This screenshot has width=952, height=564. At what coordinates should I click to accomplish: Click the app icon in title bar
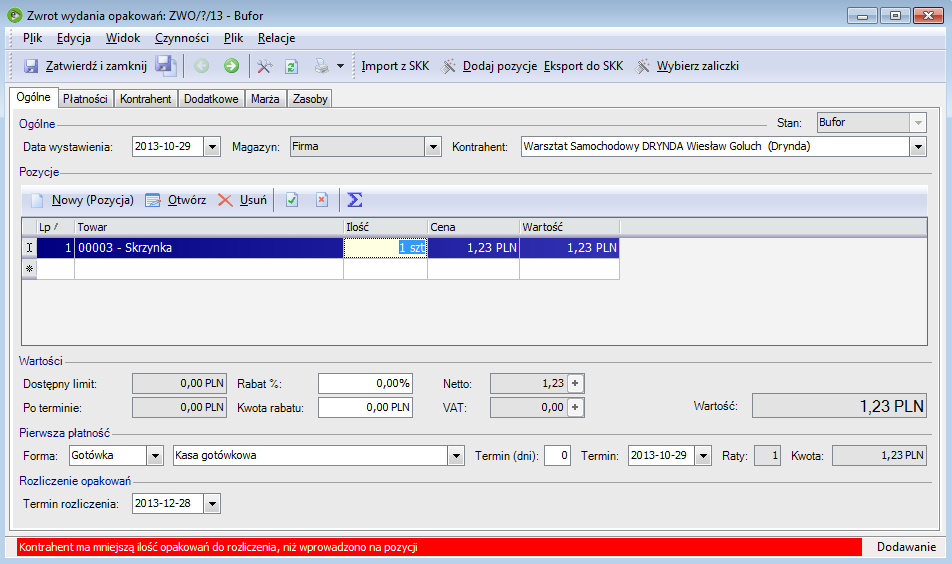(x=15, y=15)
